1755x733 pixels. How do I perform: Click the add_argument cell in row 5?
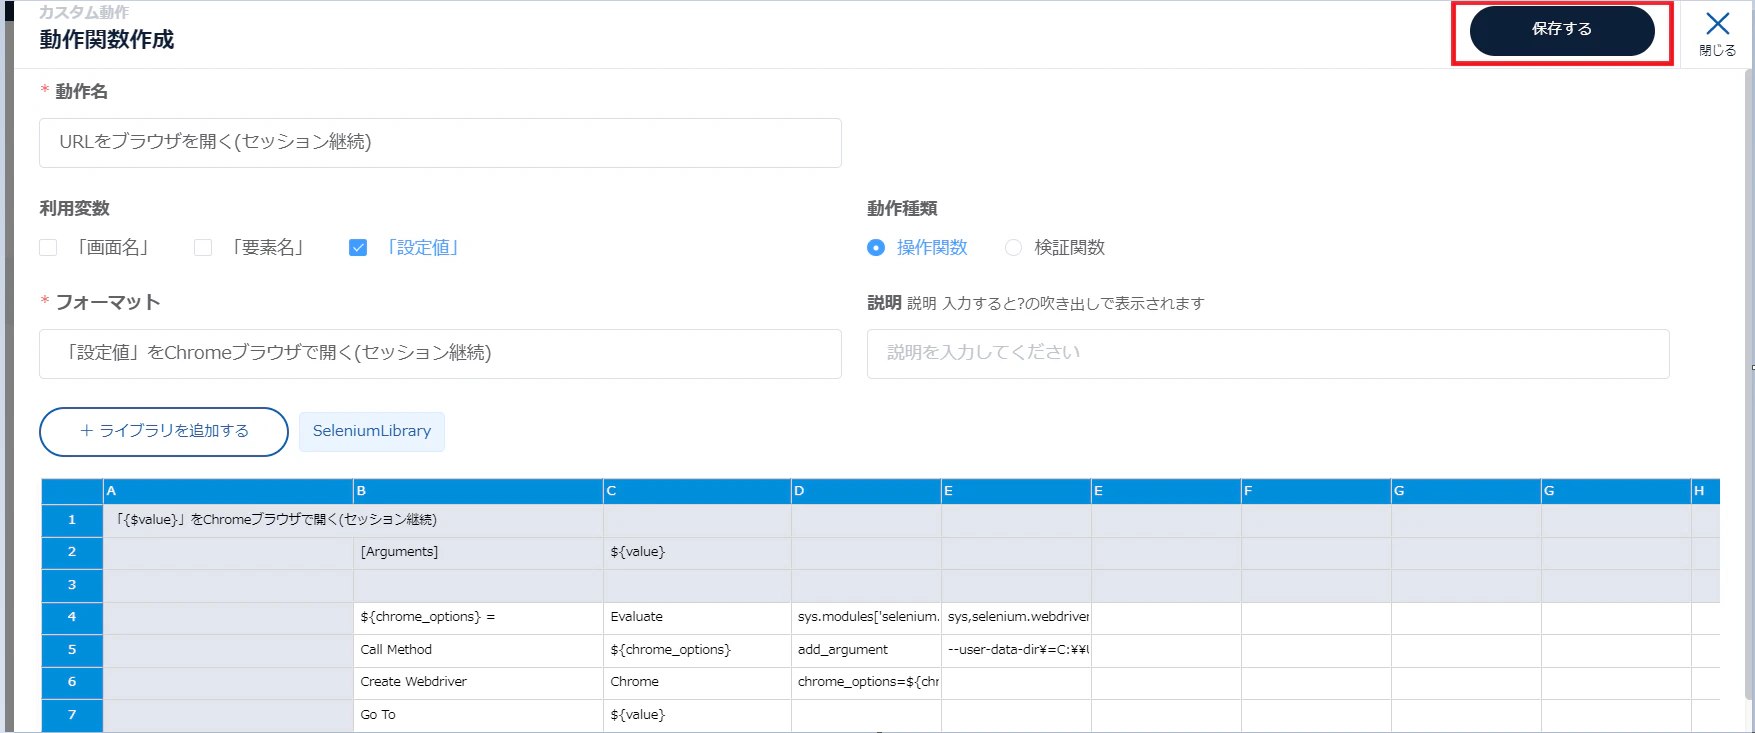(x=866, y=650)
